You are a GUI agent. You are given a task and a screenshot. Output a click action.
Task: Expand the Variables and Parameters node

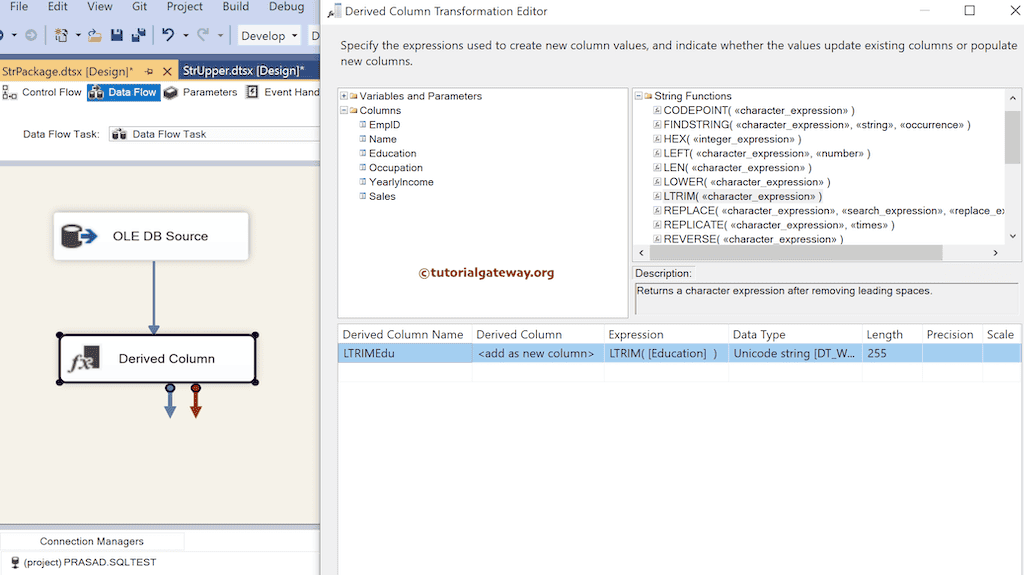(x=344, y=96)
